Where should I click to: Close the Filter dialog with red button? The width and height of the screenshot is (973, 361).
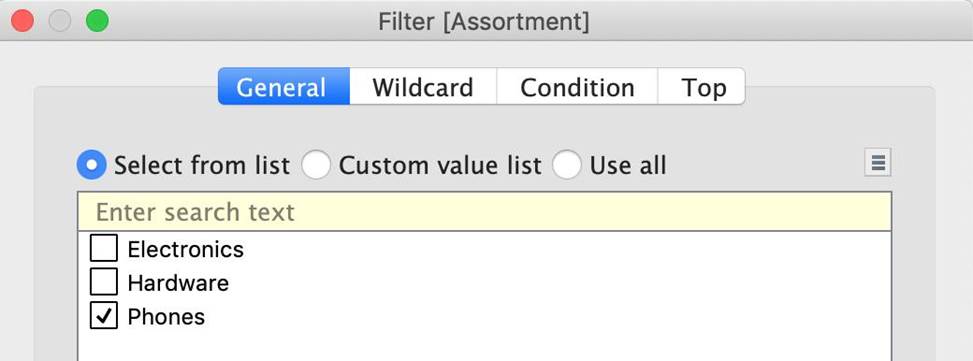coord(22,20)
